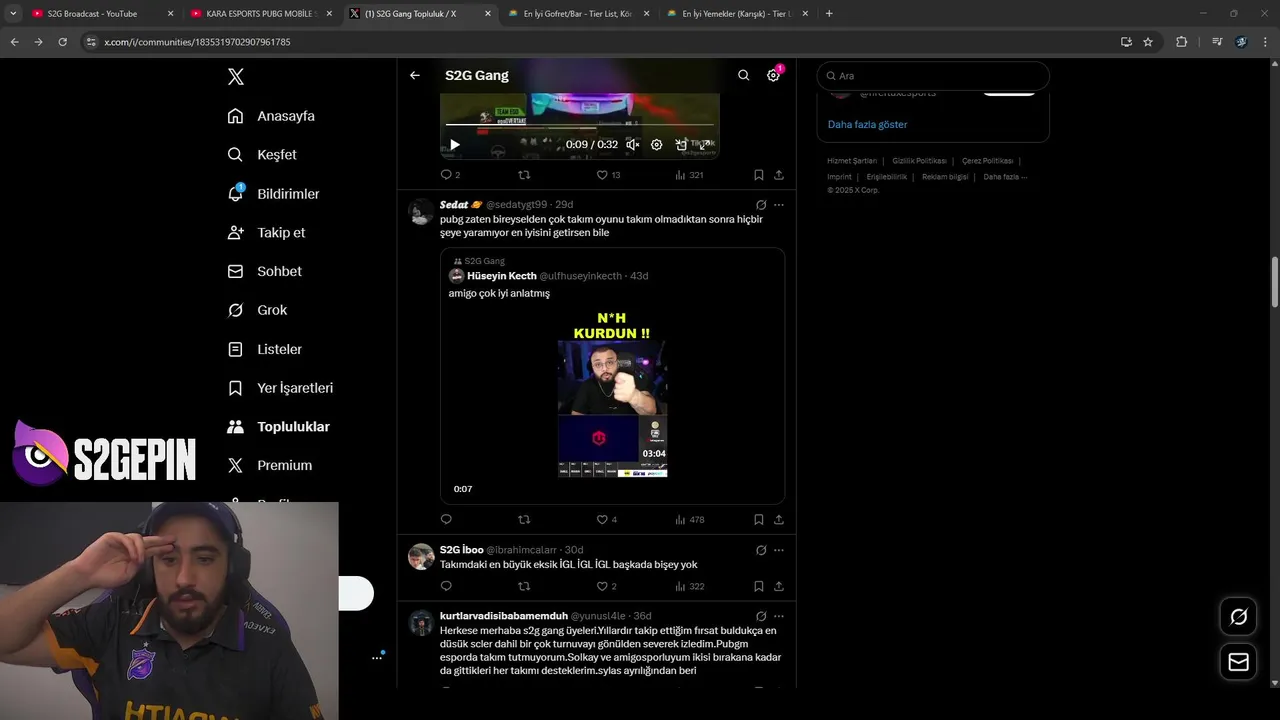This screenshot has height=720, width=1280.
Task: Toggle picture-in-picture on the video
Action: (681, 145)
